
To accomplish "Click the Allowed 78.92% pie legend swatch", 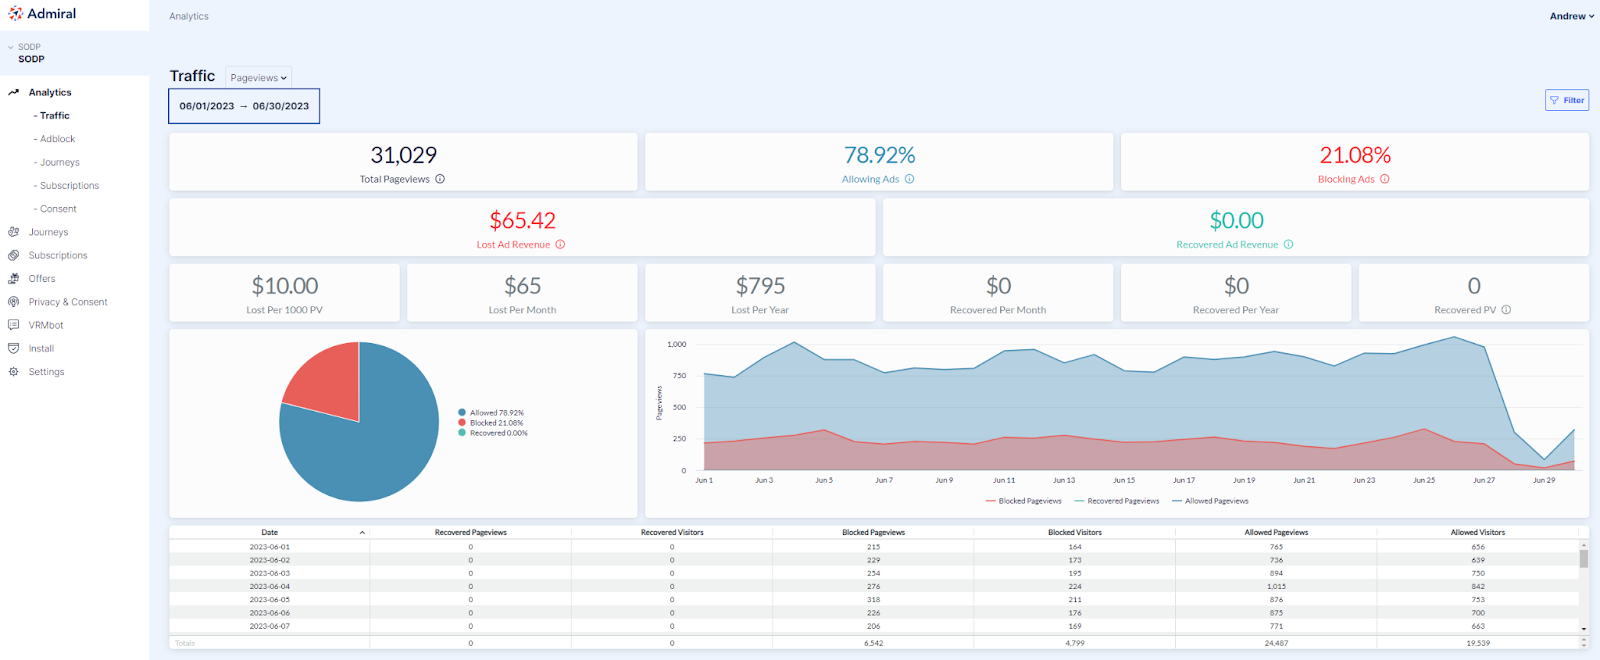I will click(x=462, y=412).
